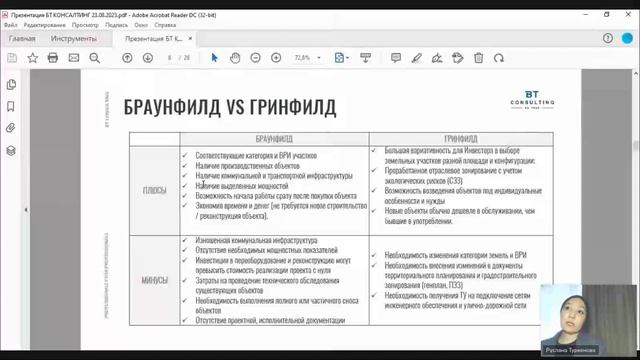Click the current page number field
Image resolution: width=640 pixels, height=360 pixels.
coord(169,58)
